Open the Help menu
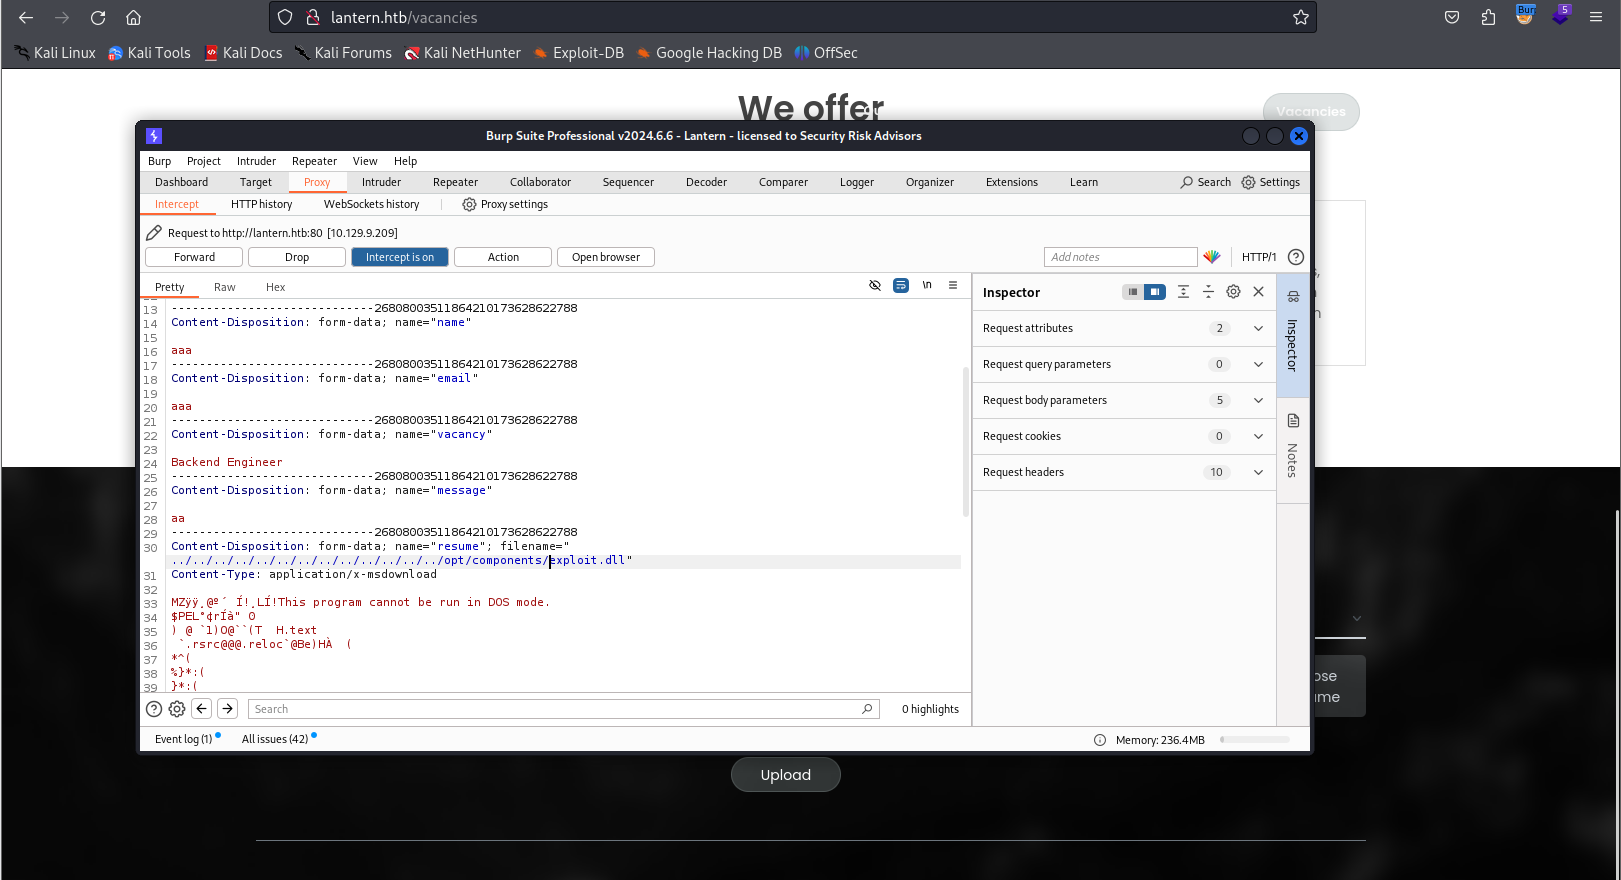The image size is (1621, 880). point(405,161)
